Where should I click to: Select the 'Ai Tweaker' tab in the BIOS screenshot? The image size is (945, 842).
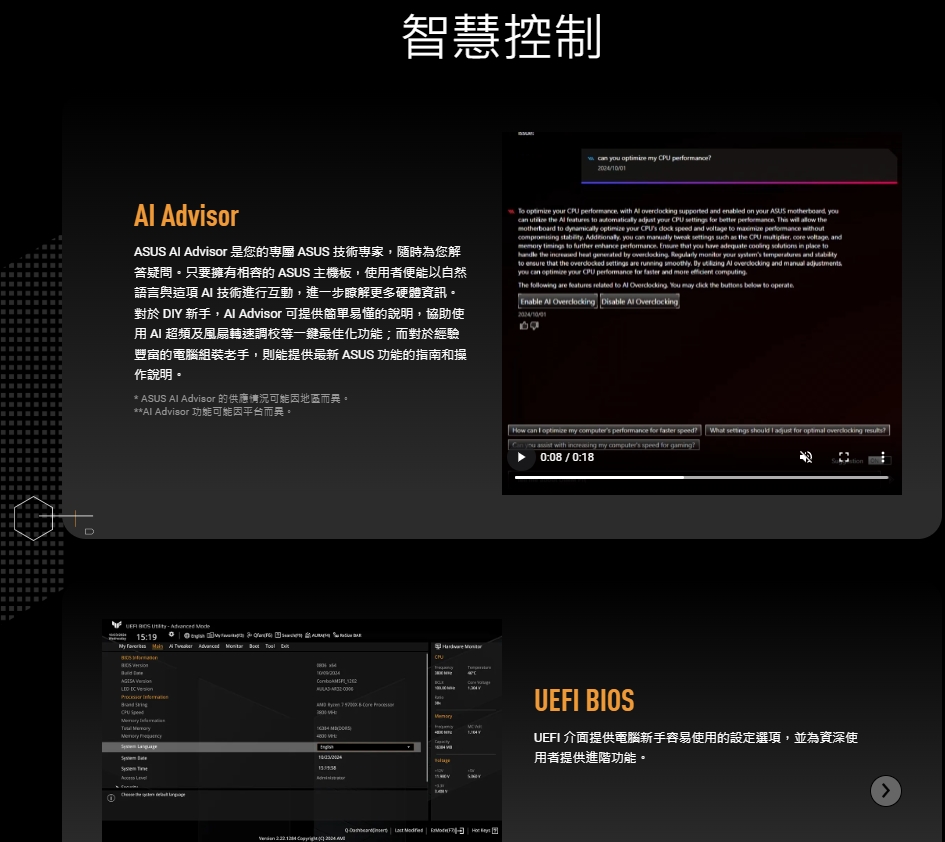(181, 646)
